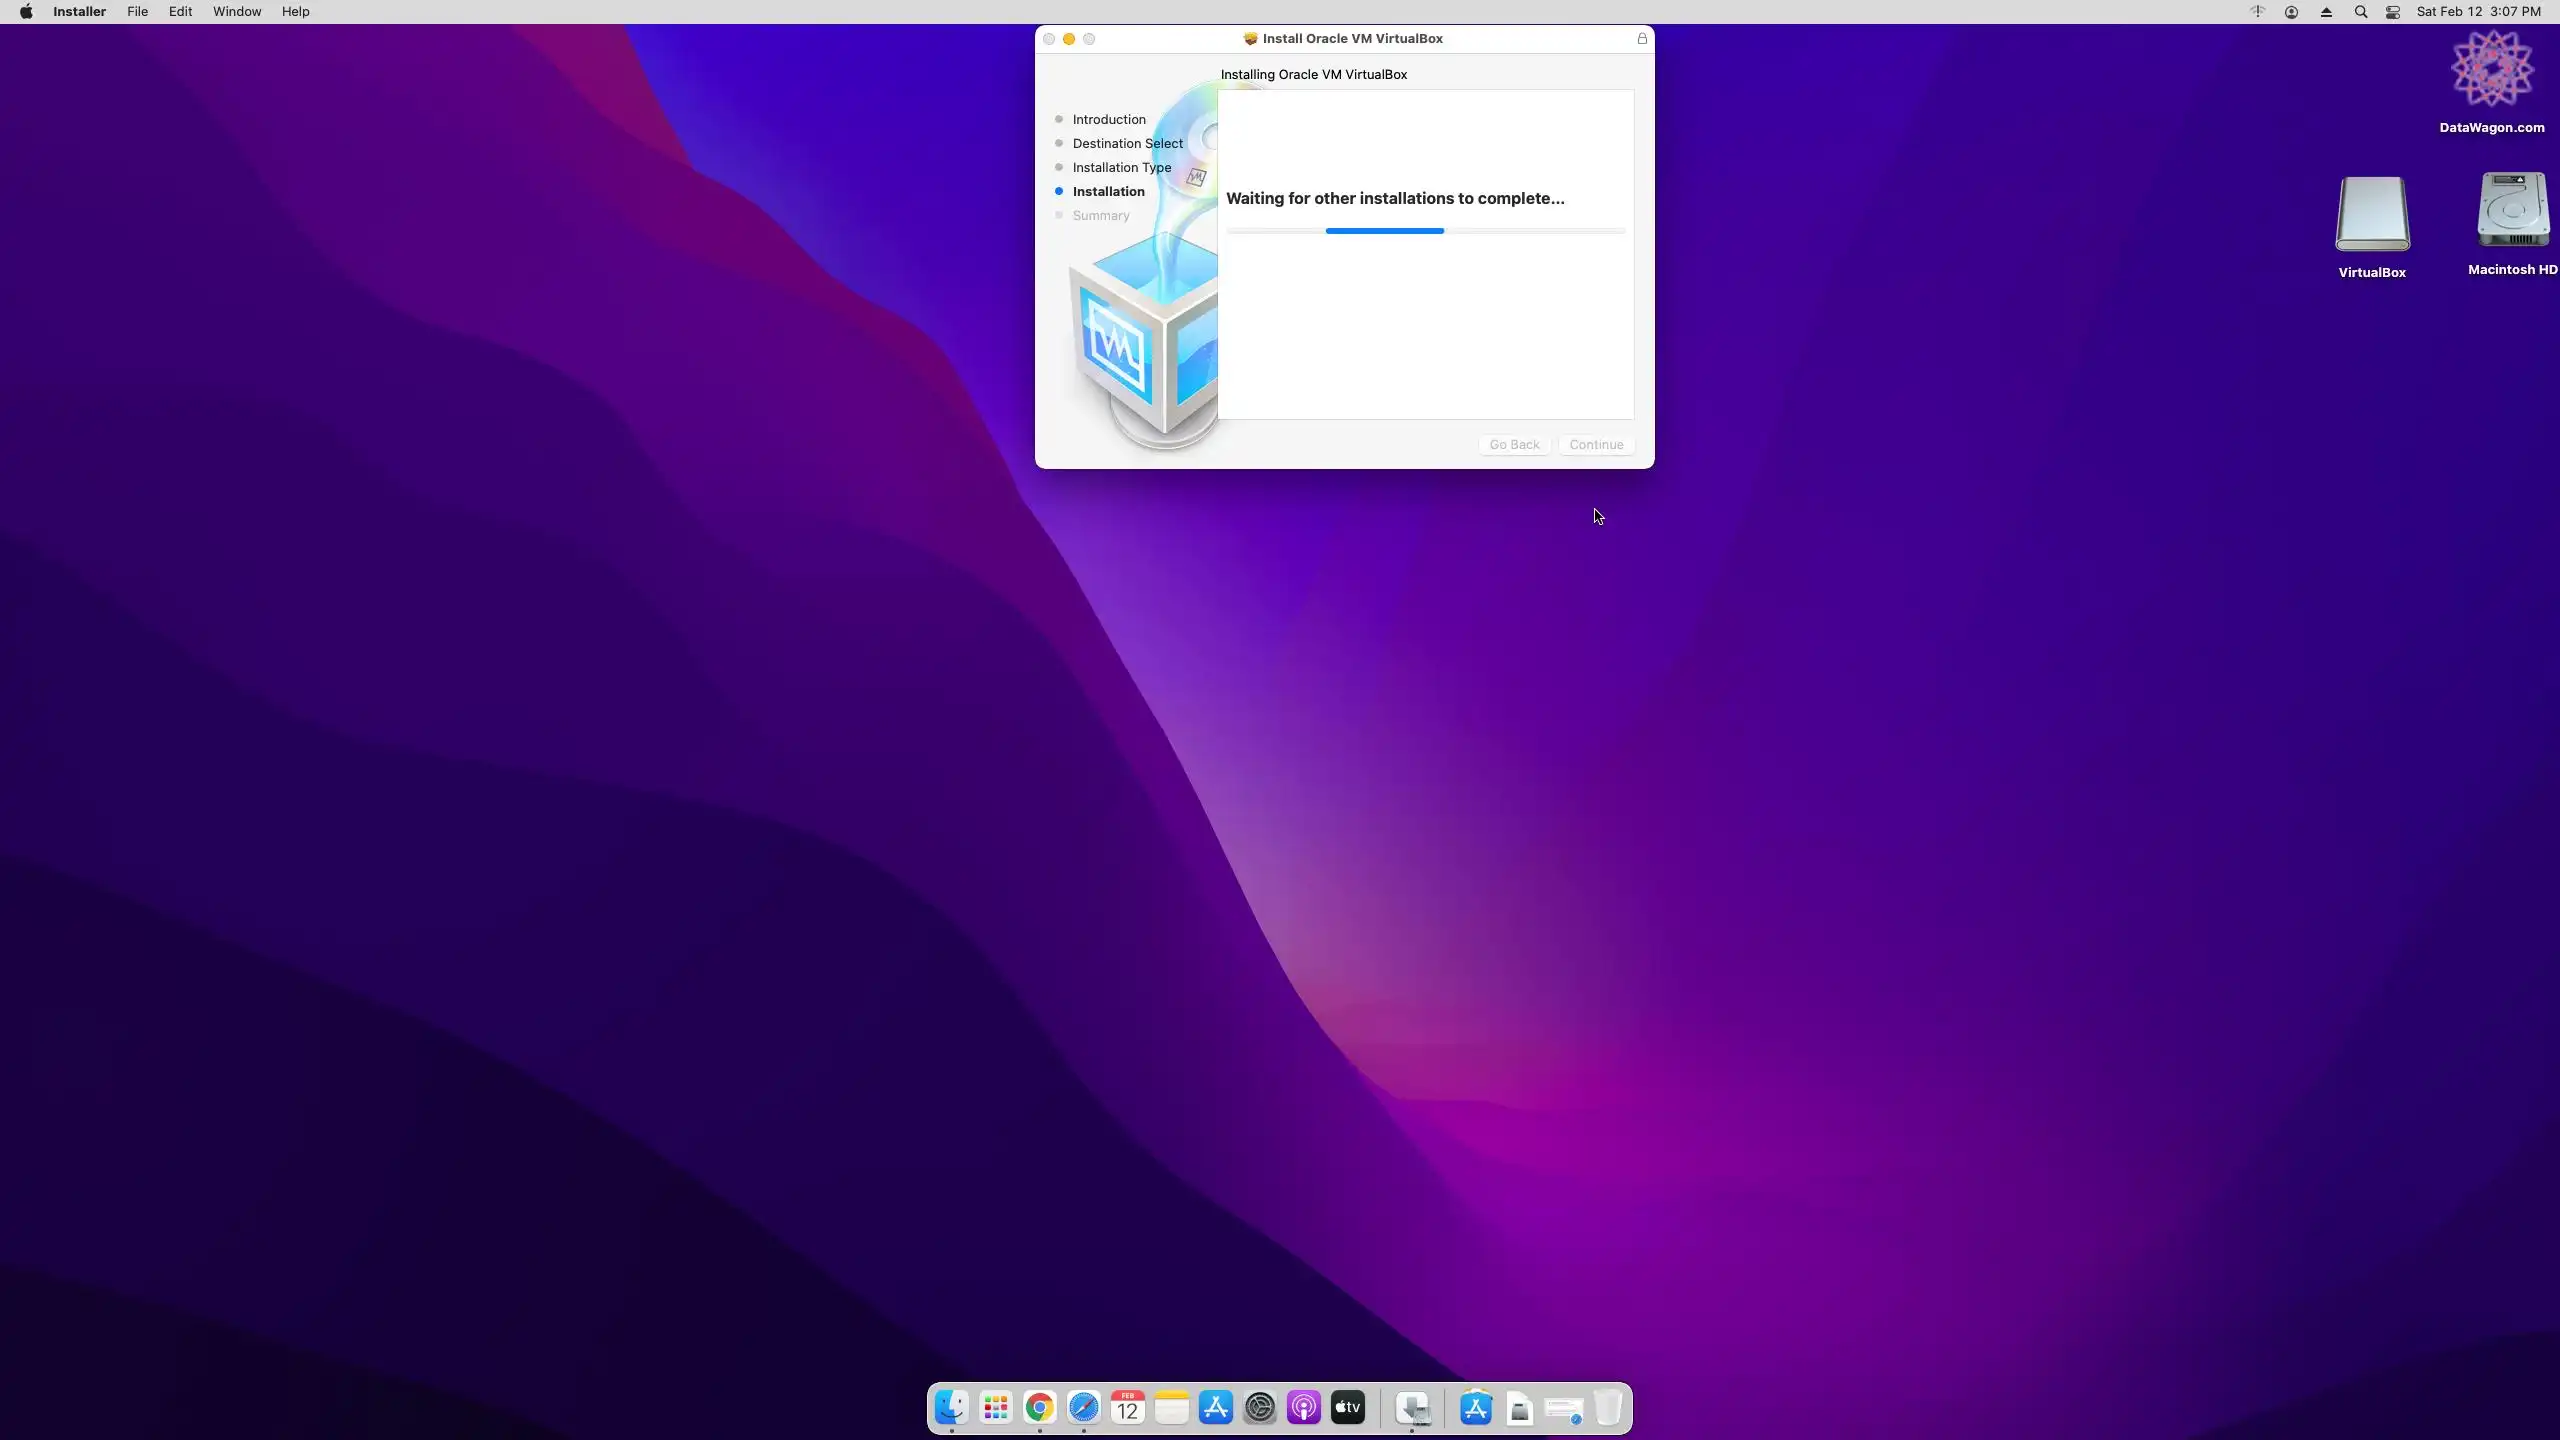Open the VirtualBox disk image on desktop
The image size is (2560, 1440).
tap(2372, 215)
